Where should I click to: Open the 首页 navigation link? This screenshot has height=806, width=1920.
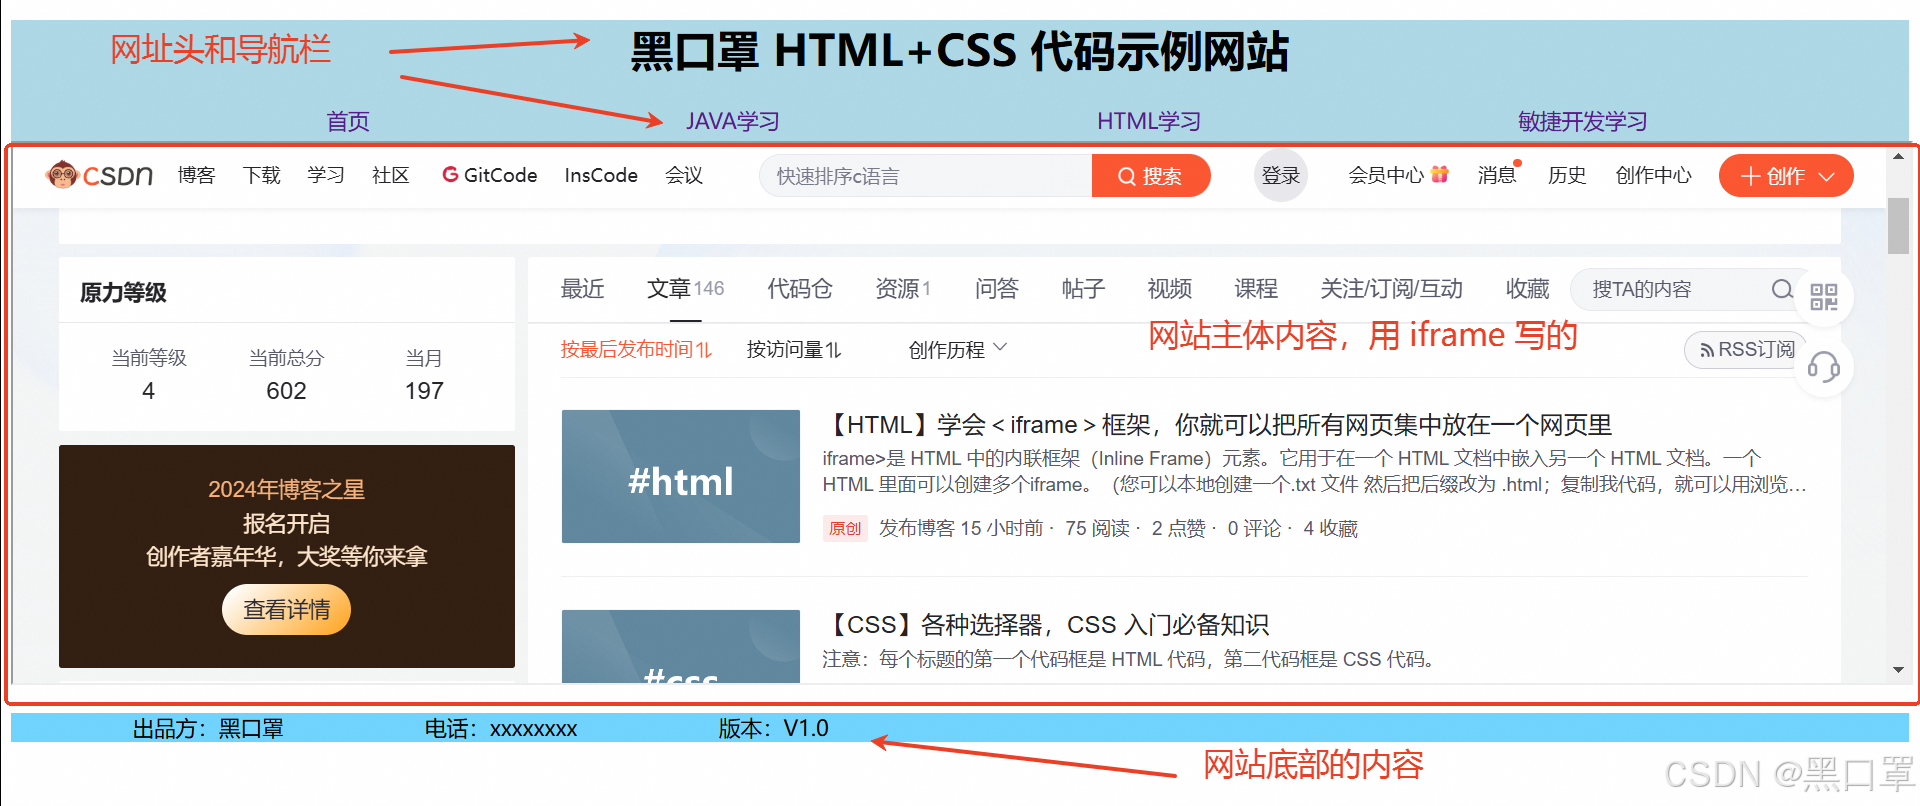coord(348,122)
